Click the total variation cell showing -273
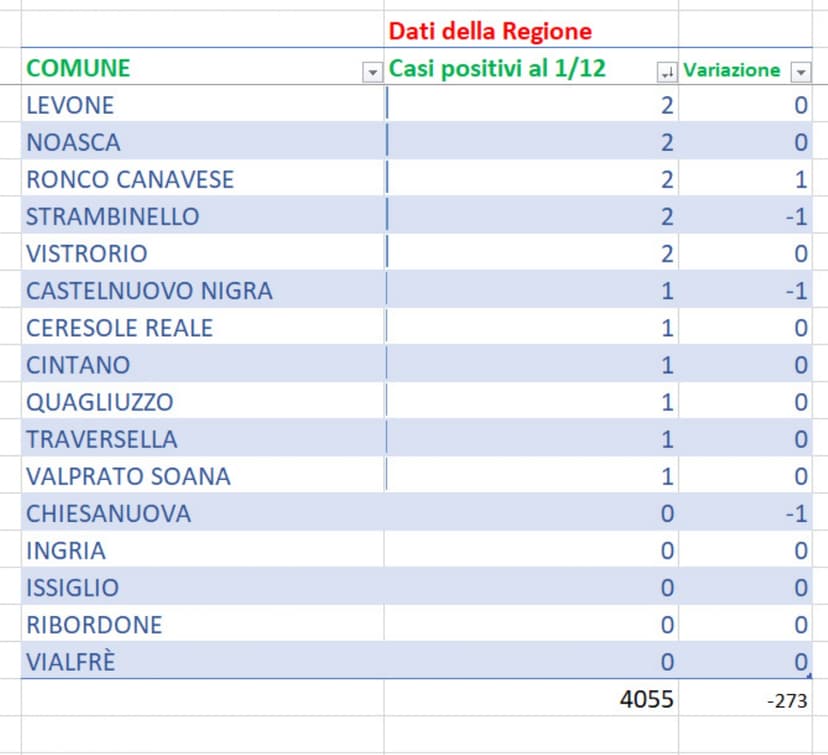This screenshot has width=828, height=755. point(786,701)
